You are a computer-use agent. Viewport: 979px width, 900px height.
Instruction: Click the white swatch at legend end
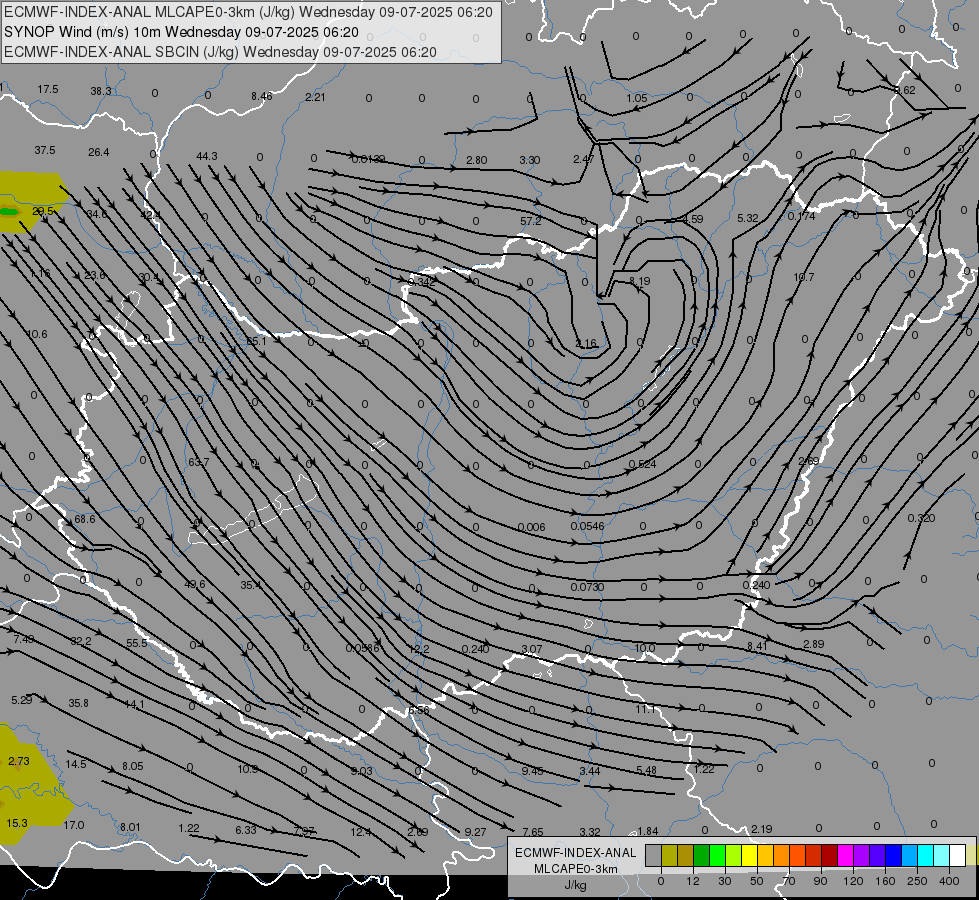(x=958, y=855)
